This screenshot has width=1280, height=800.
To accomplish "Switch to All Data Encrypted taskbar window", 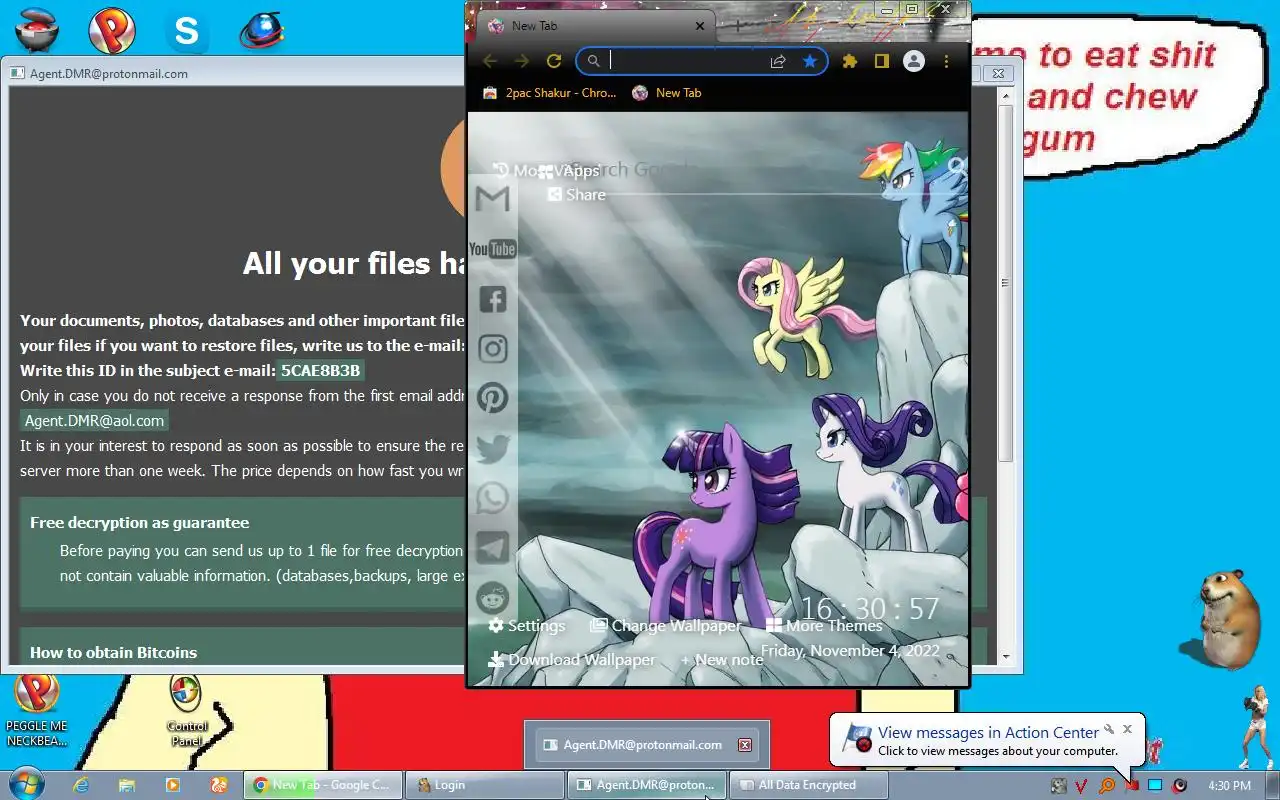I will point(809,785).
